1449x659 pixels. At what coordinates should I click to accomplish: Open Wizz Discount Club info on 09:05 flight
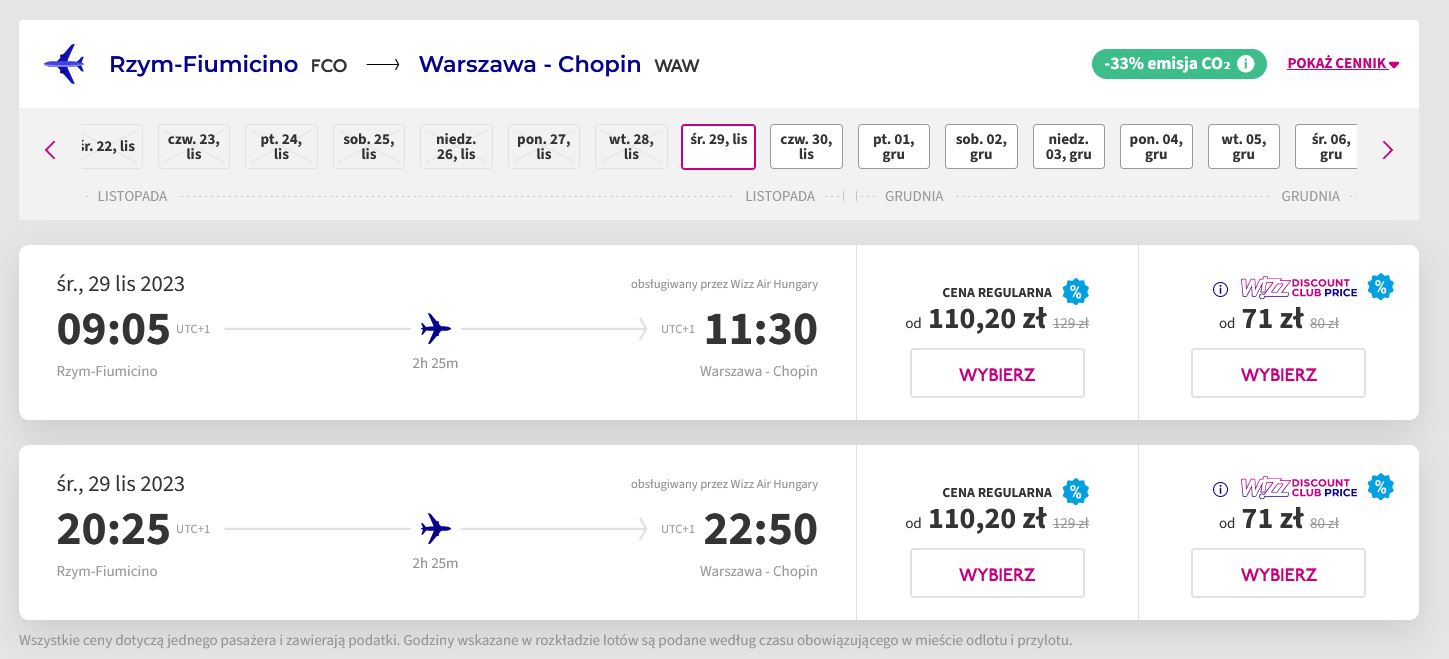(1220, 290)
